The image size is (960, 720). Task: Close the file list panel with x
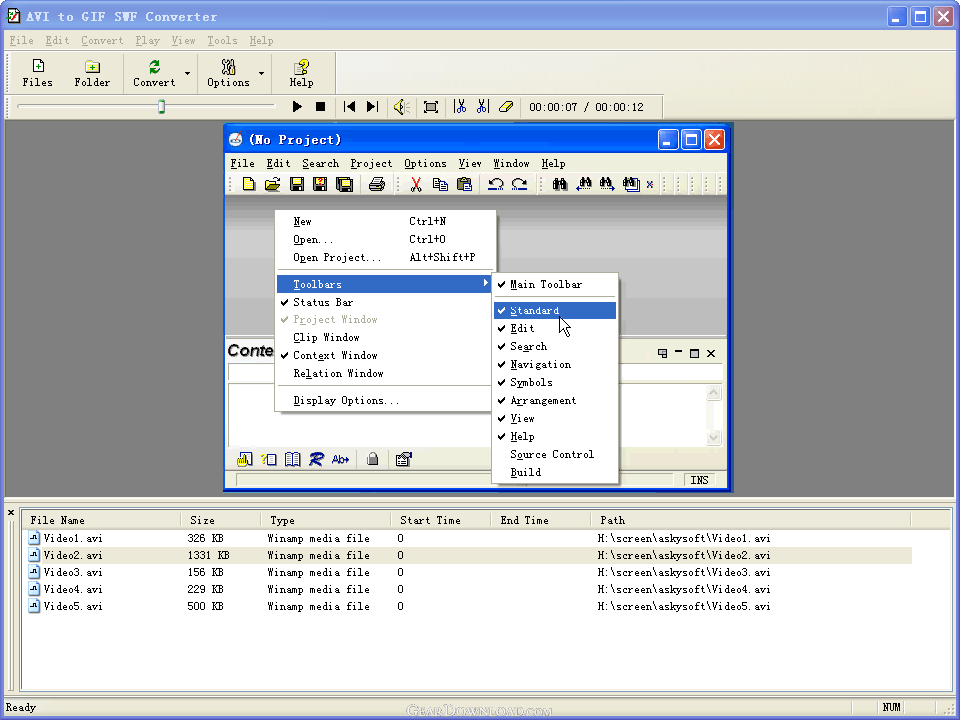point(10,512)
